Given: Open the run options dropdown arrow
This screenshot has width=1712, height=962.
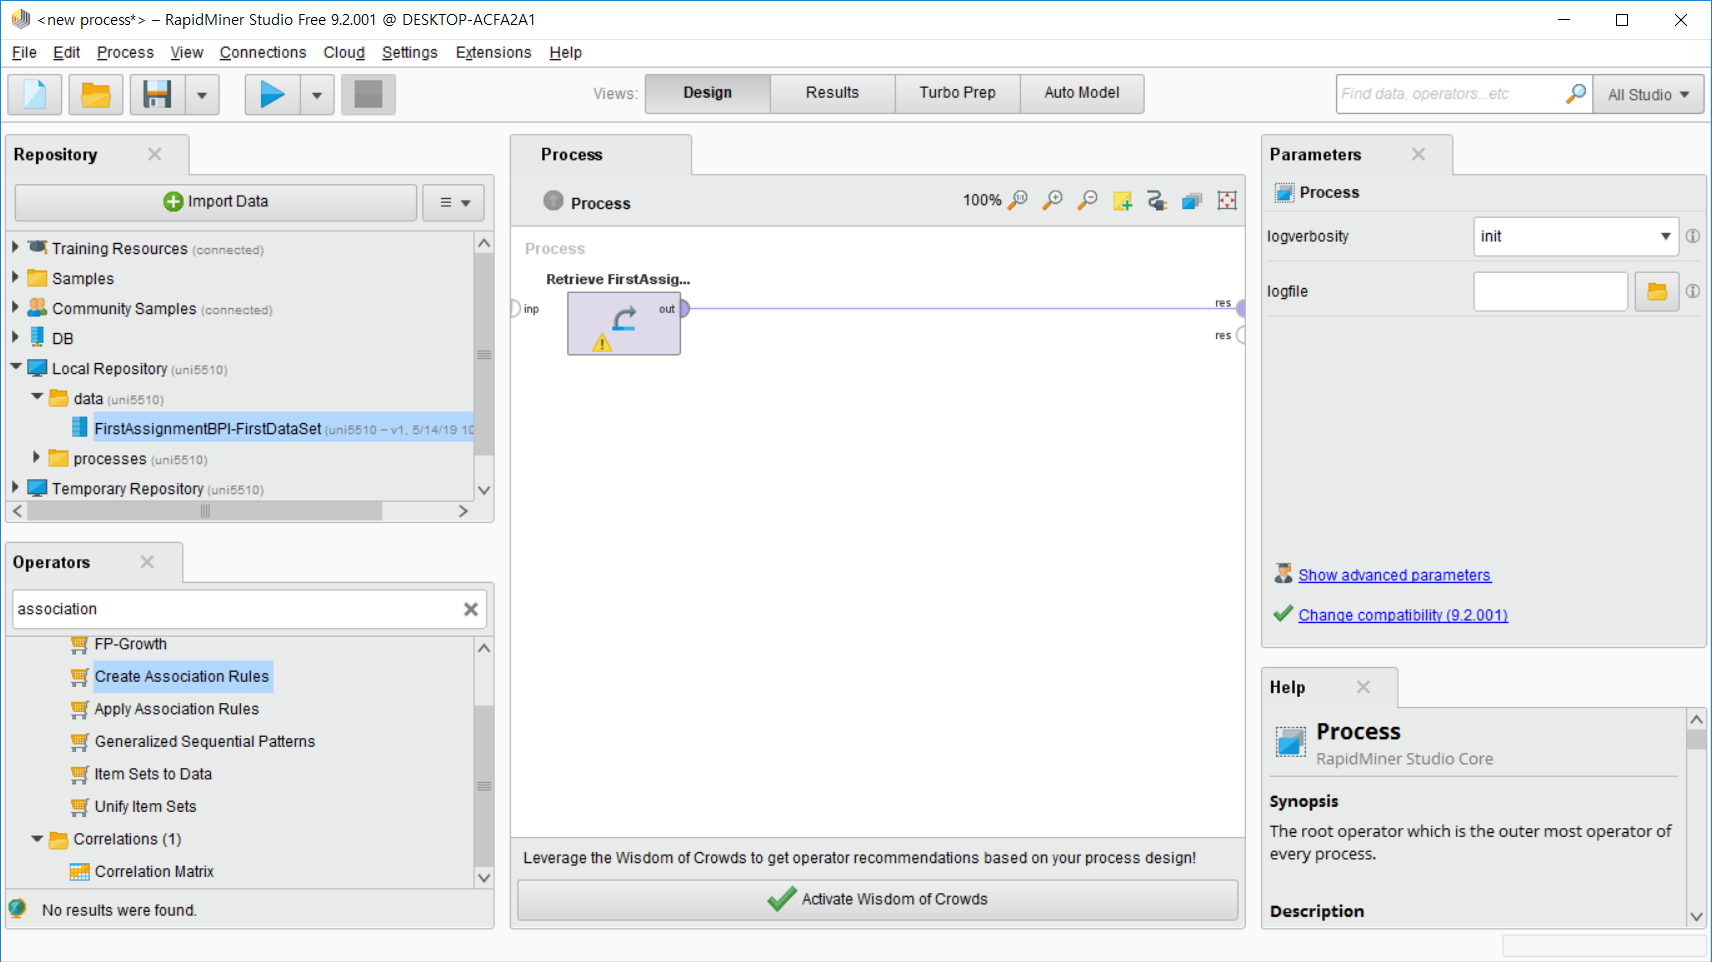Looking at the screenshot, I should (x=317, y=95).
